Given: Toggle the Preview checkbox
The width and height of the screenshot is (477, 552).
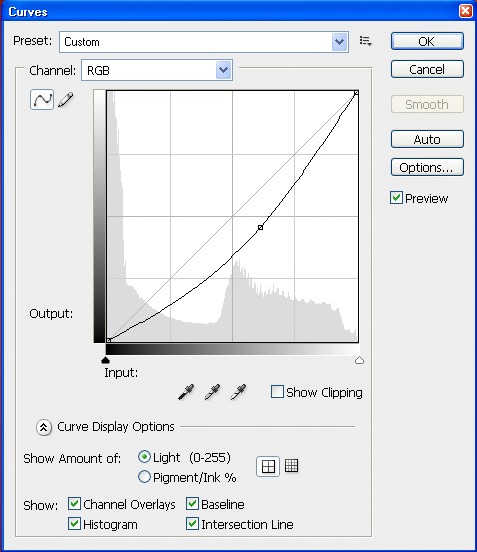Looking at the screenshot, I should [x=396, y=198].
